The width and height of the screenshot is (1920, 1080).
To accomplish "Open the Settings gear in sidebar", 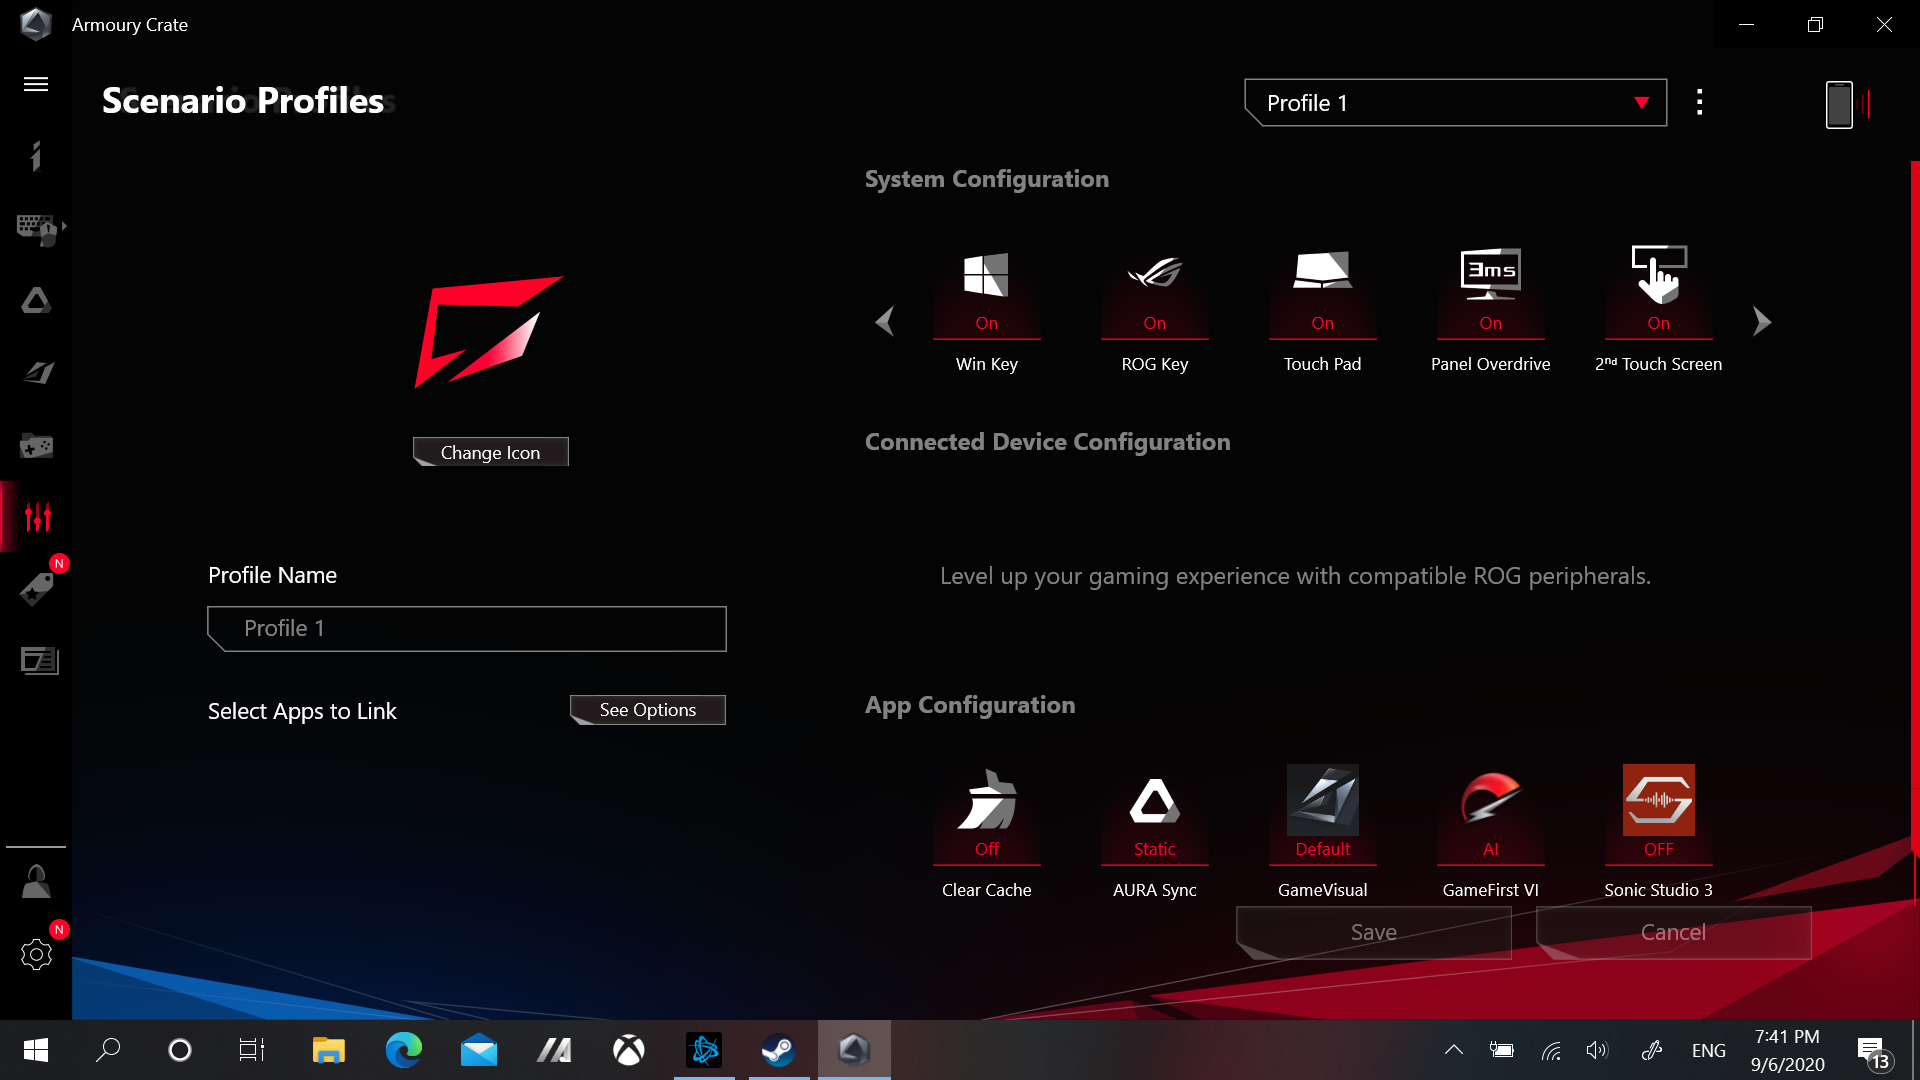I will [x=36, y=955].
